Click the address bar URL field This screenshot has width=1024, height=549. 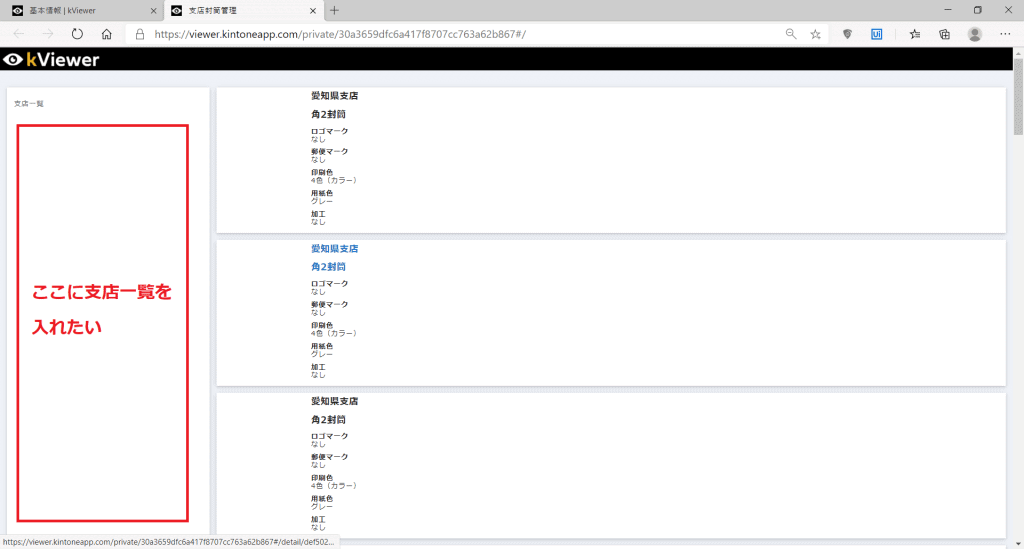pyautogui.click(x=450, y=34)
